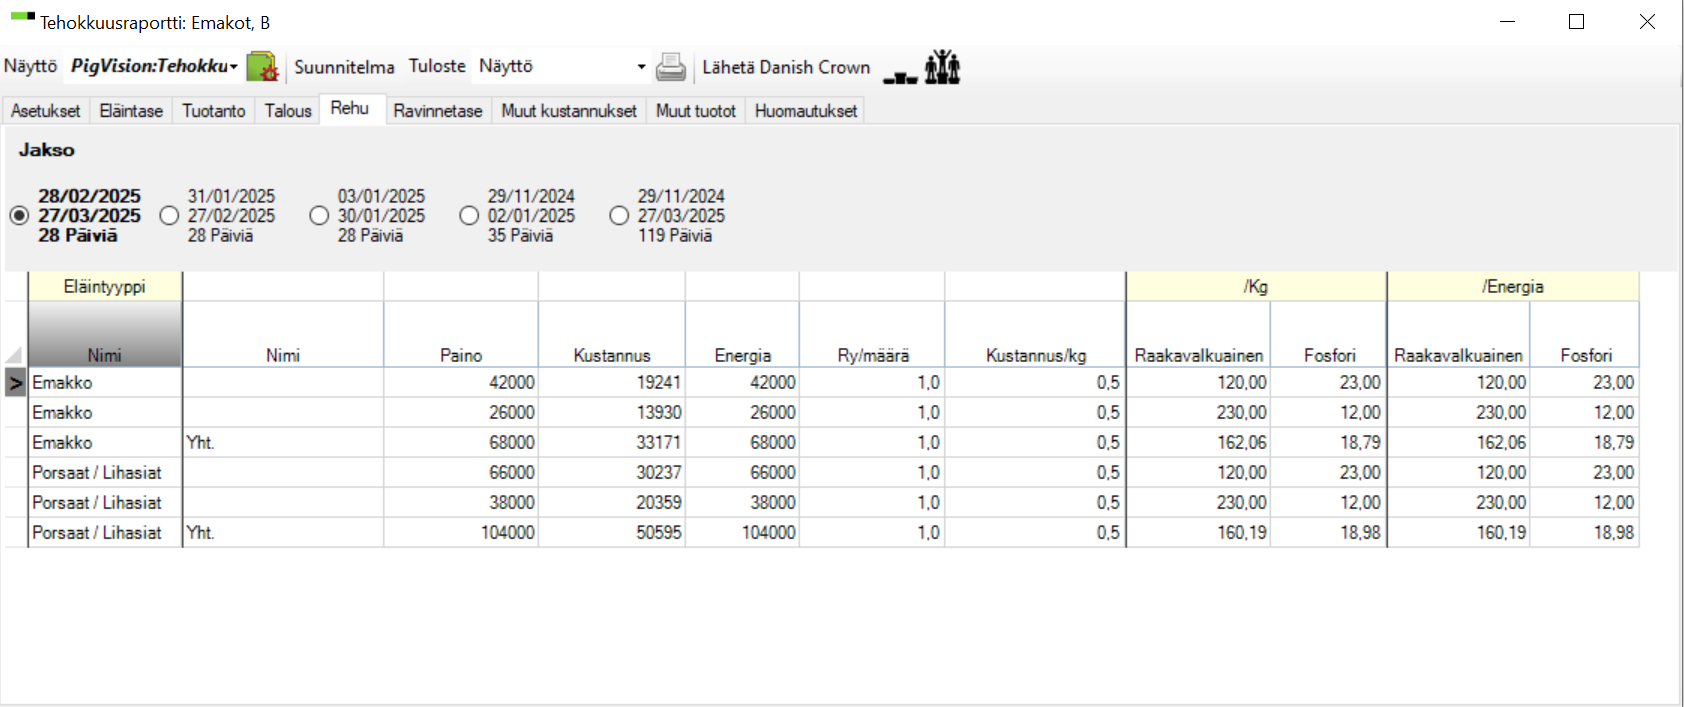Click the Kustannus column header
The height and width of the screenshot is (707, 1684).
pyautogui.click(x=612, y=334)
